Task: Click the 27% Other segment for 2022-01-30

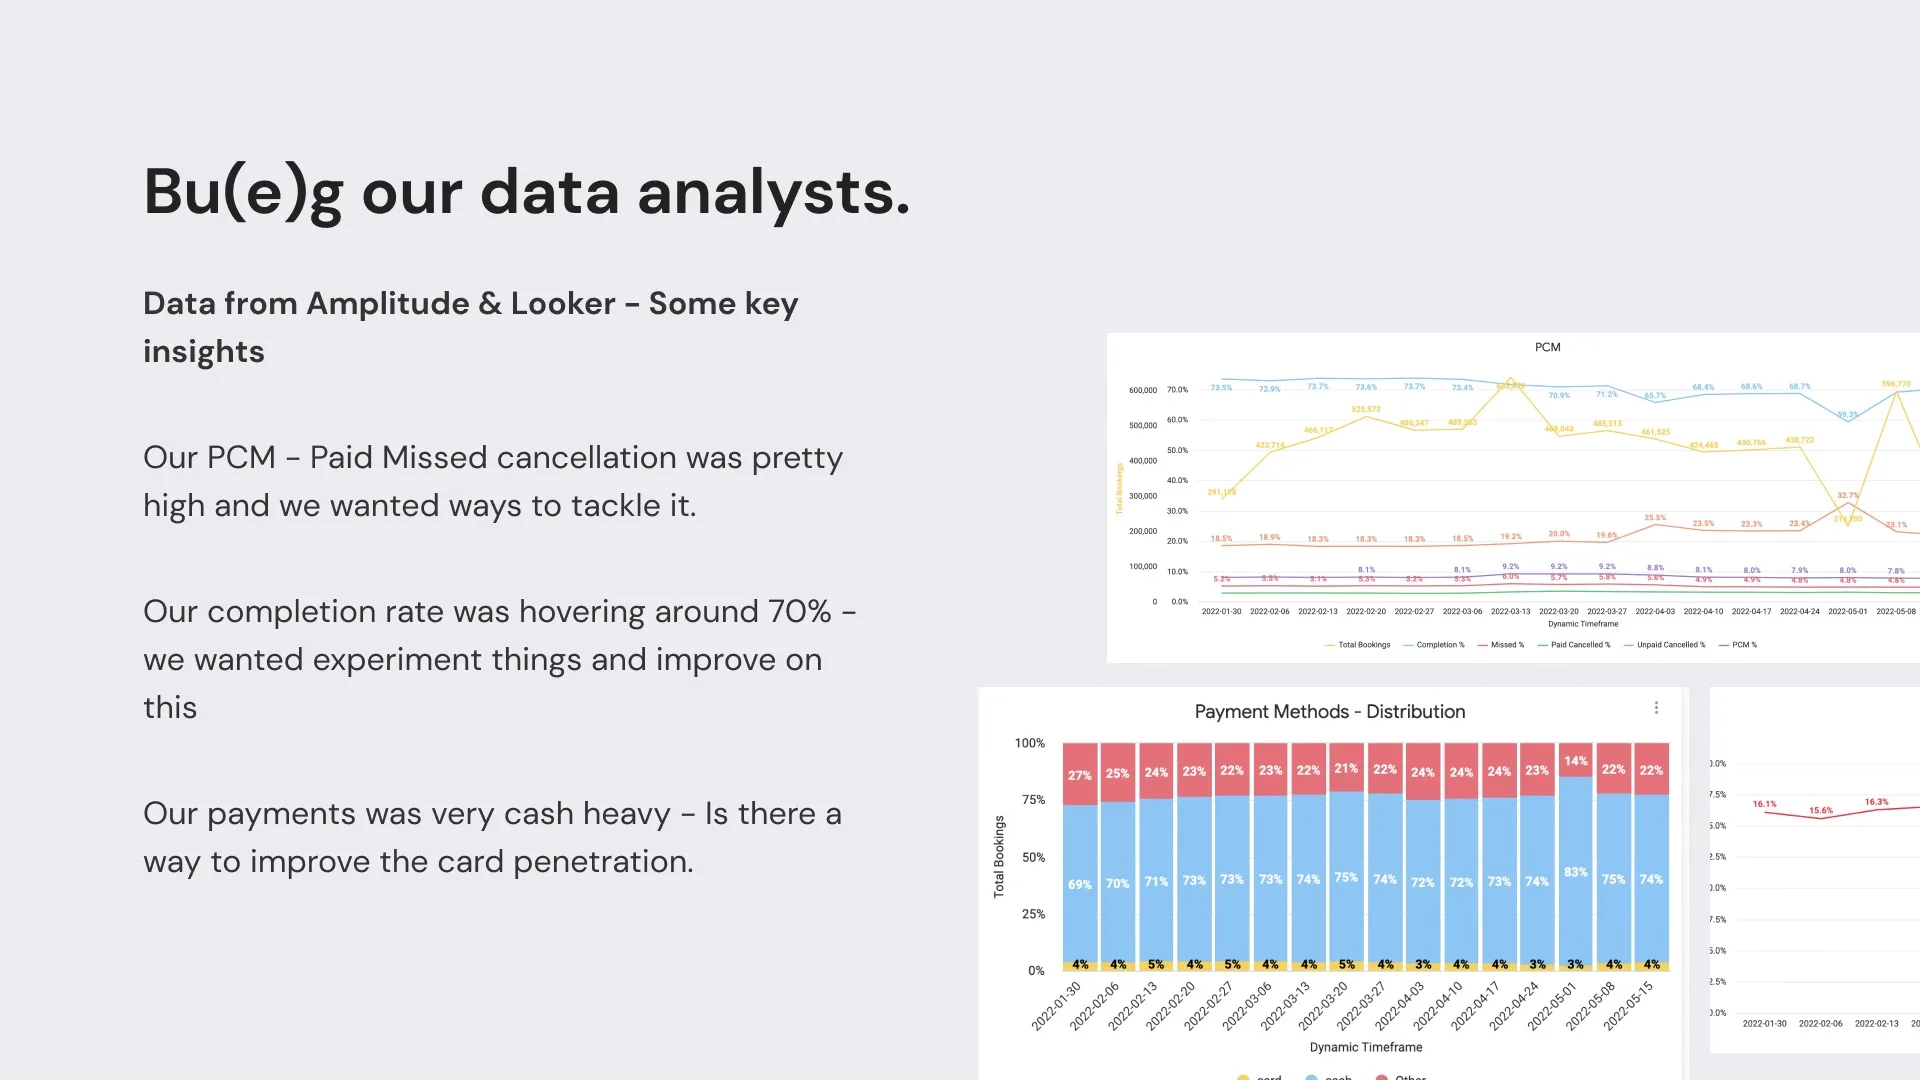Action: pyautogui.click(x=1079, y=774)
